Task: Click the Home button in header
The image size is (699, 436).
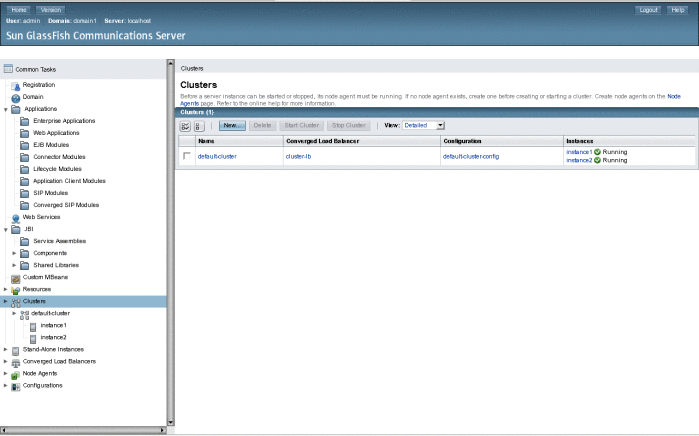Action: (19, 9)
